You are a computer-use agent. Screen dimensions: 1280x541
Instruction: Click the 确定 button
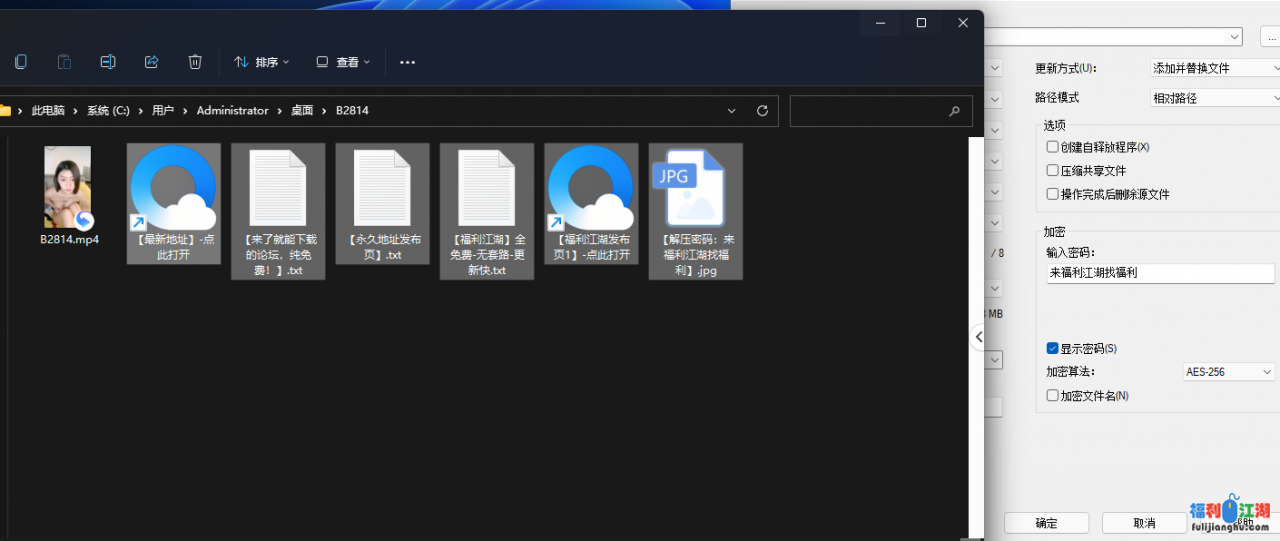(1046, 523)
